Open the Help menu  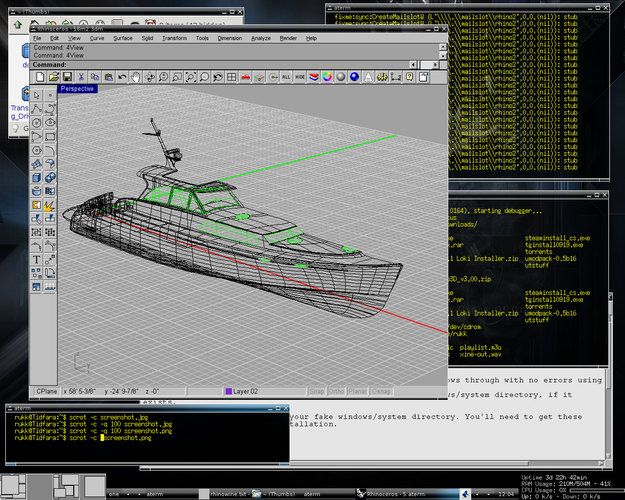311,38
